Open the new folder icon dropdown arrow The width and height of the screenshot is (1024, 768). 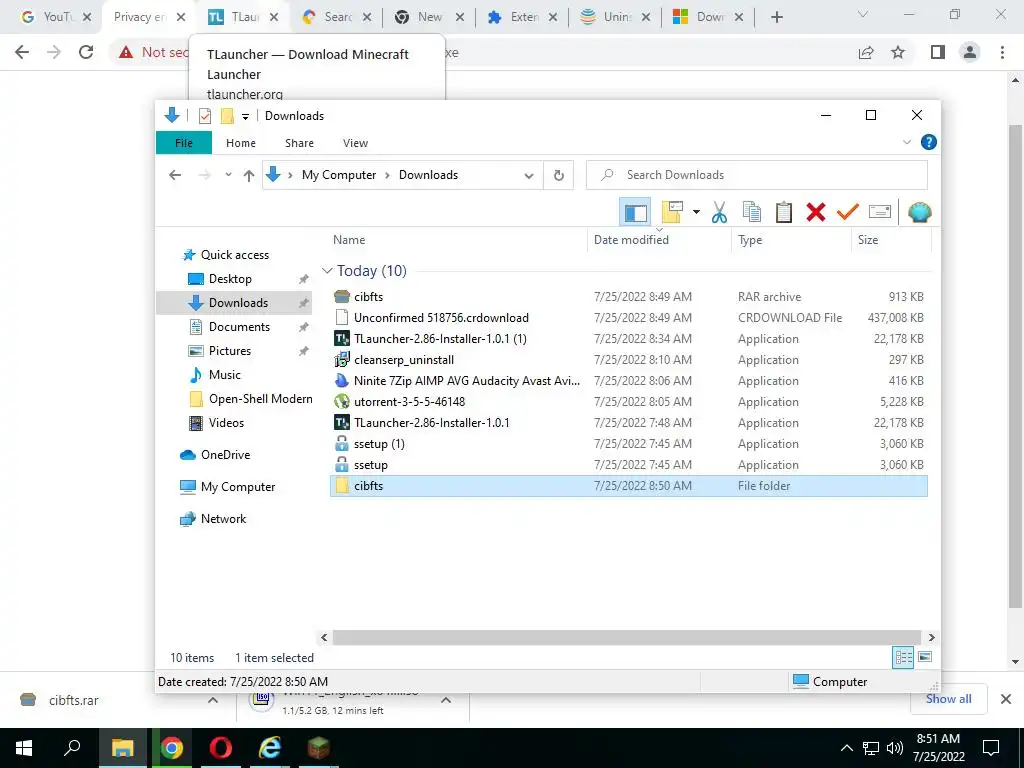[x=696, y=212]
